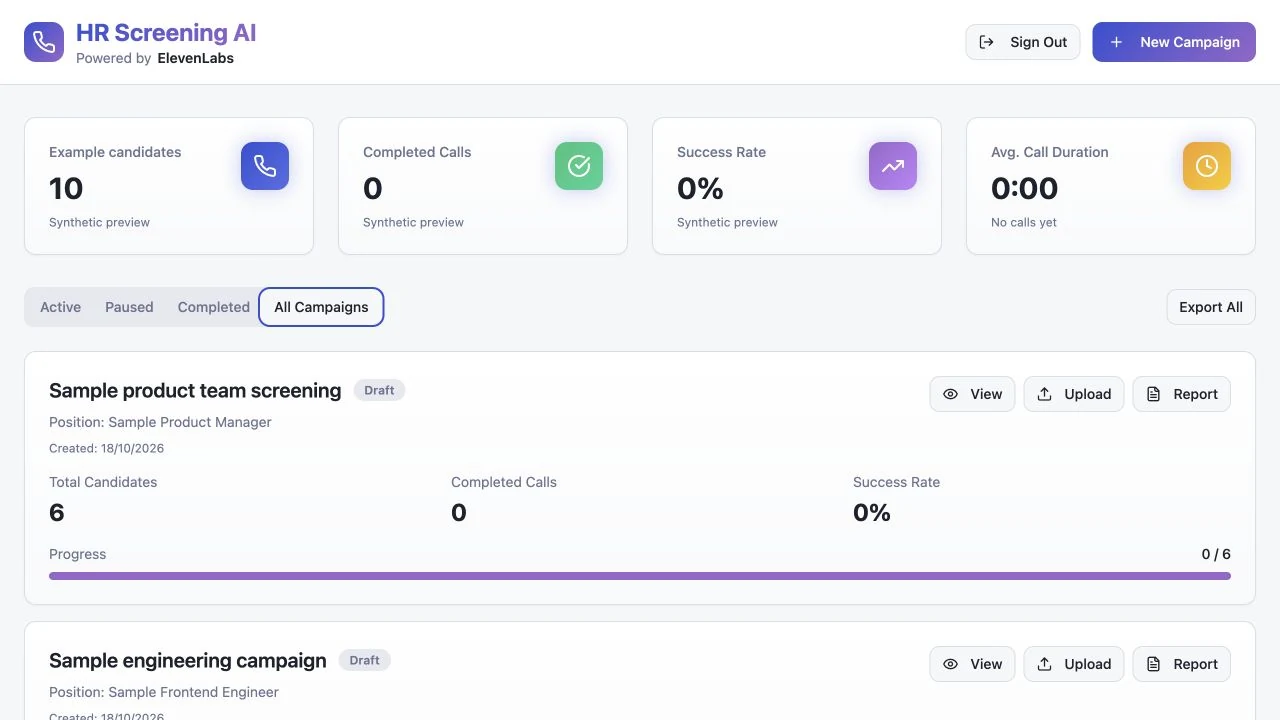
Task: Switch to the Active tab
Action: click(61, 307)
